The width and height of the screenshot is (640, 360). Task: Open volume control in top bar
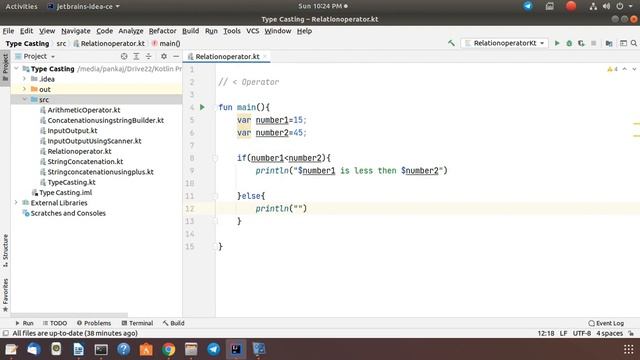click(x=607, y=6)
